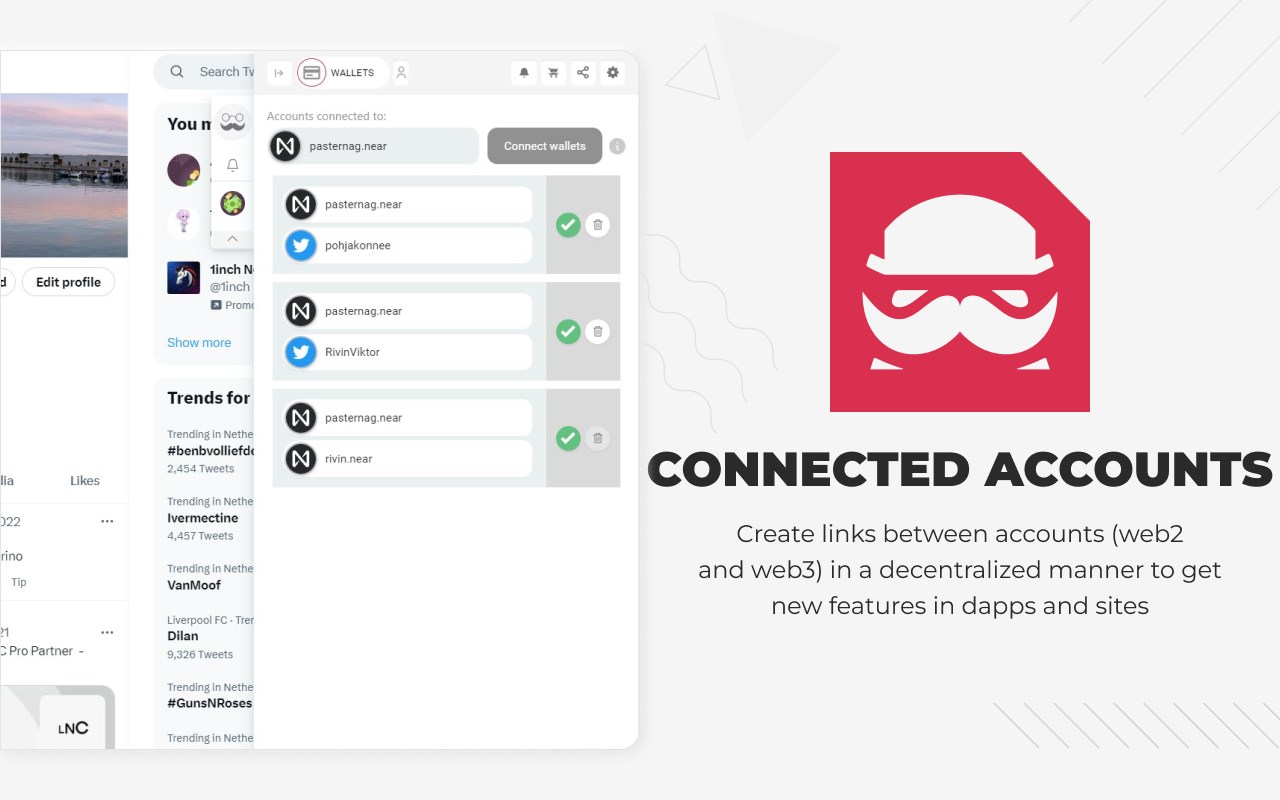Open the pasternag.near account selector
The height and width of the screenshot is (800, 1280).
373,146
